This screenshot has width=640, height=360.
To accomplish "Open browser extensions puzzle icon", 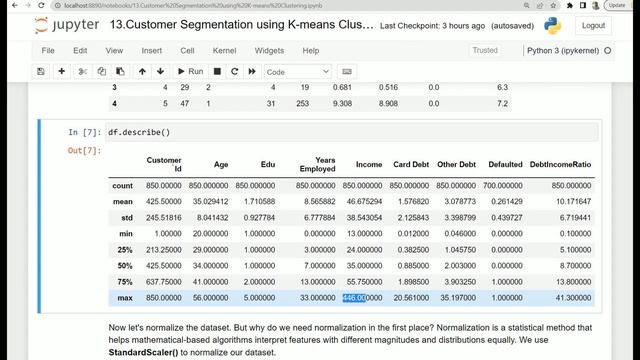I will point(570,5).
